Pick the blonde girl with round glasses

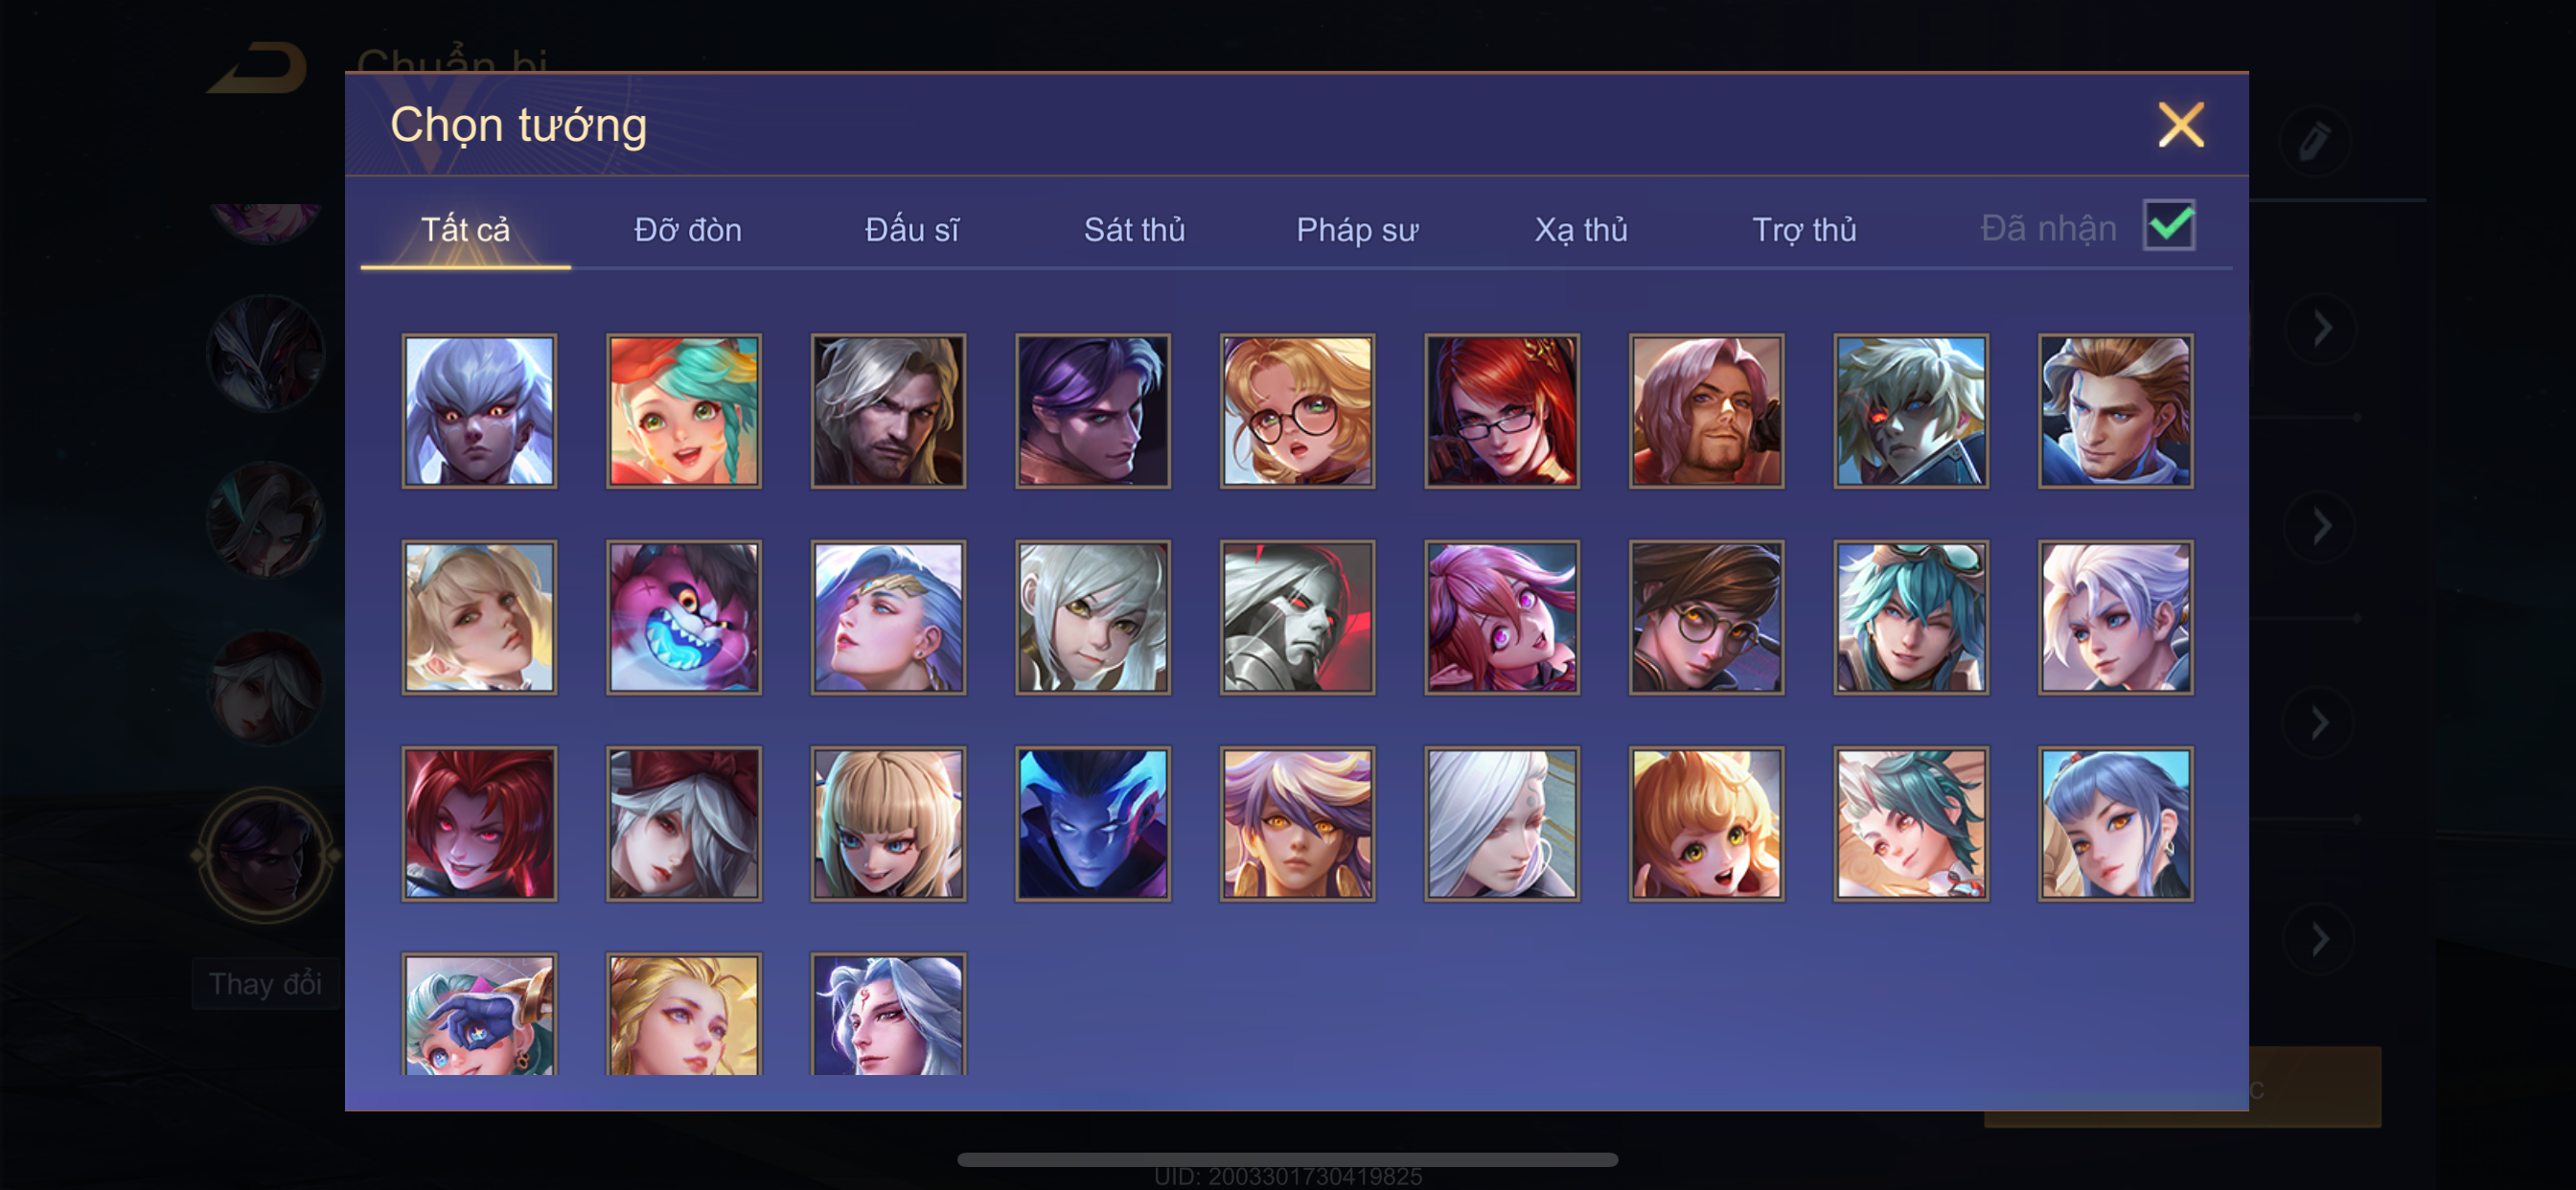1297,411
